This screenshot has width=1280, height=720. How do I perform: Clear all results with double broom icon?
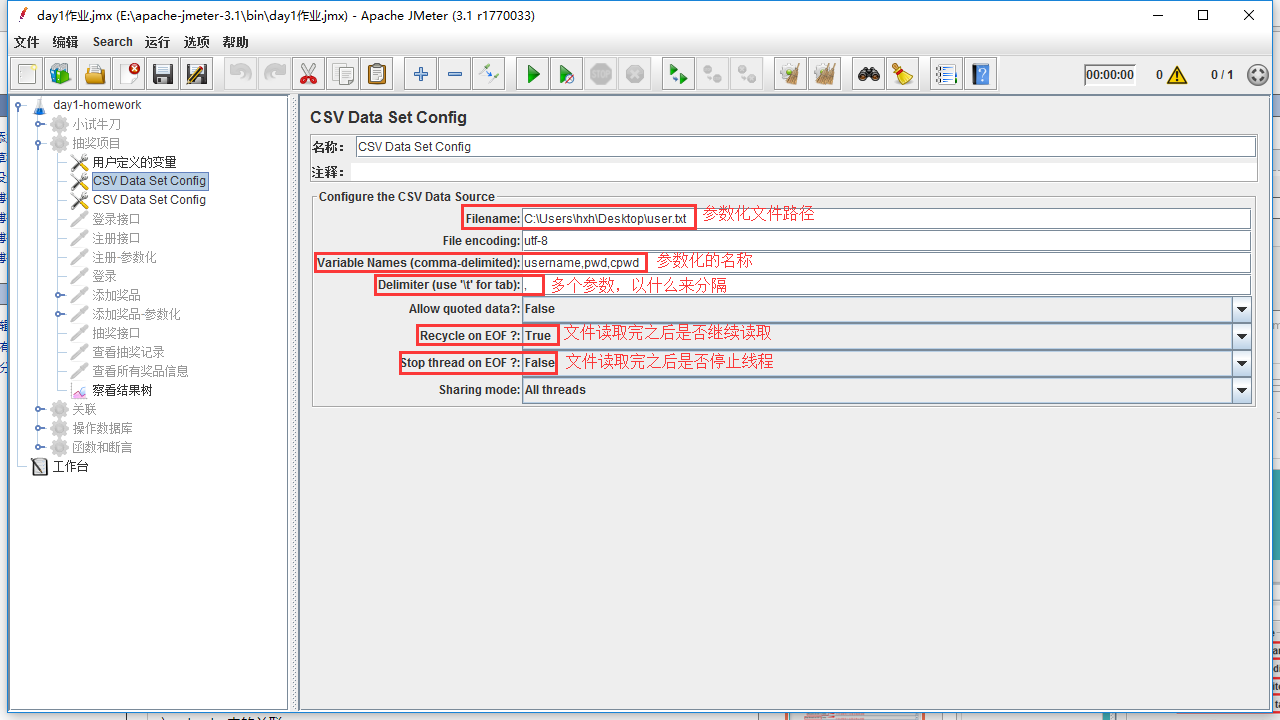point(824,74)
